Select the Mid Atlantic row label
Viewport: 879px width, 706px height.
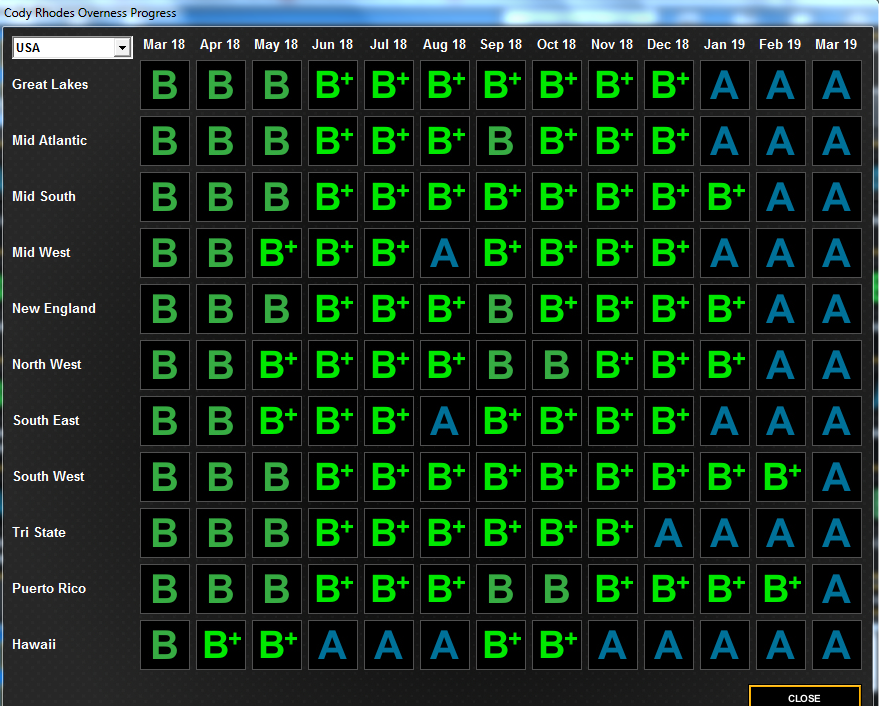tap(49, 140)
